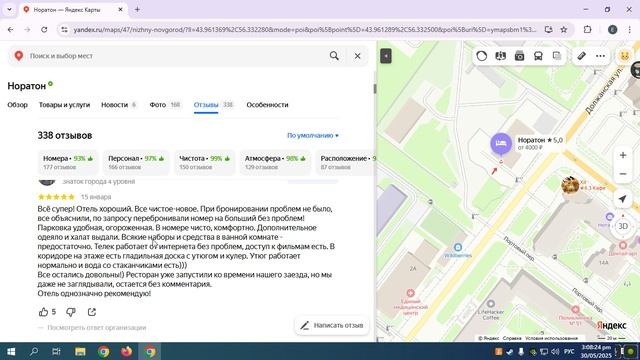Click the cafe photo marker on map
Viewport: 640px width, 360px height.
[x=570, y=185]
